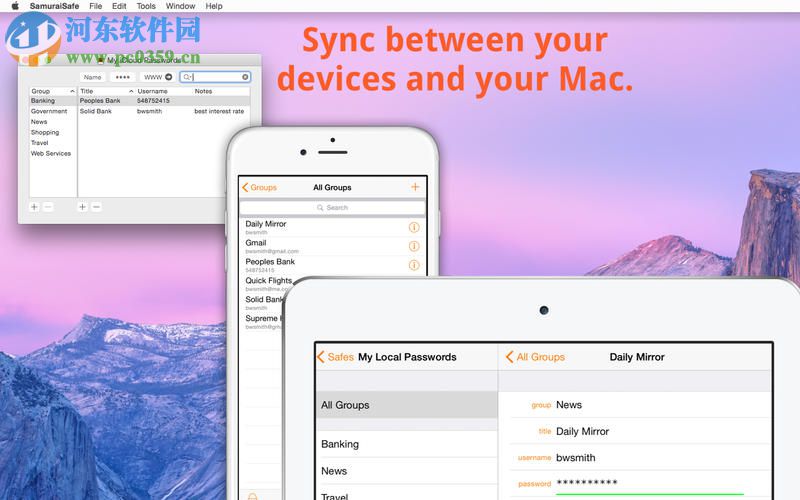Click the arrow icon on the WWW button
The height and width of the screenshot is (500, 800).
point(168,77)
